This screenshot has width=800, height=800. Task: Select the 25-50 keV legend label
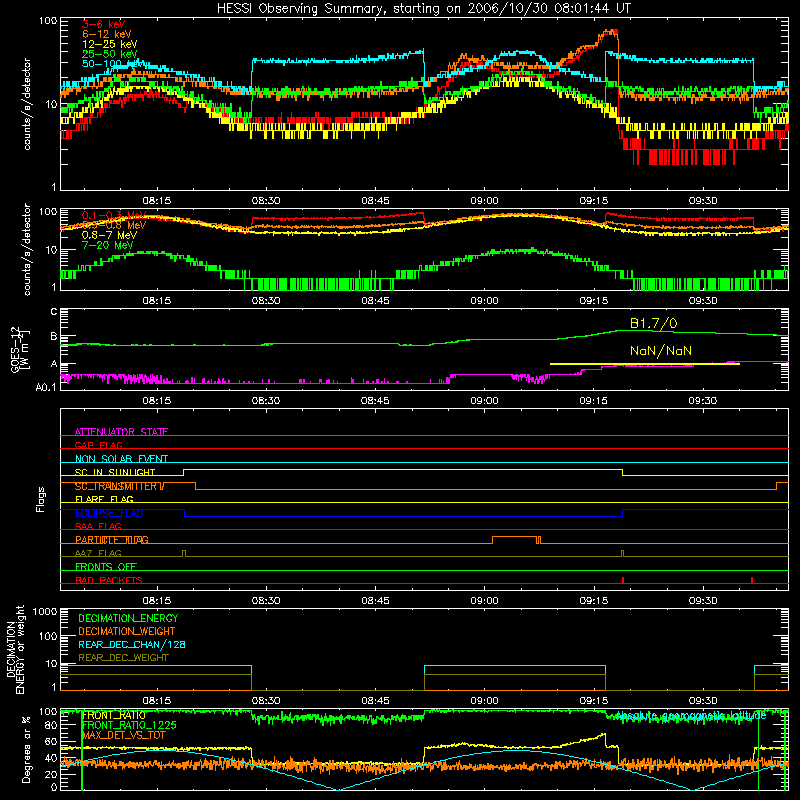click(x=109, y=54)
